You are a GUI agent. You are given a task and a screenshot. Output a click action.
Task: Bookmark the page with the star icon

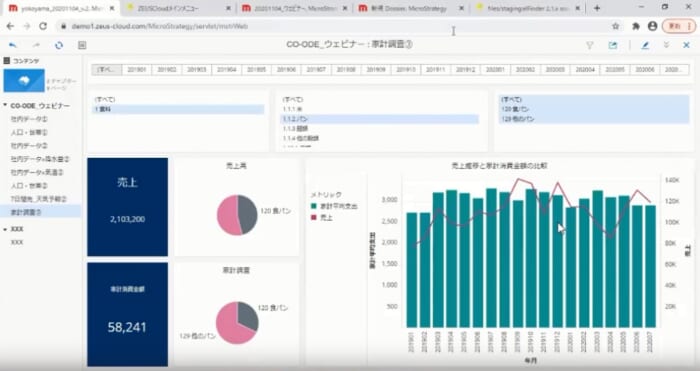pyautogui.click(x=616, y=26)
